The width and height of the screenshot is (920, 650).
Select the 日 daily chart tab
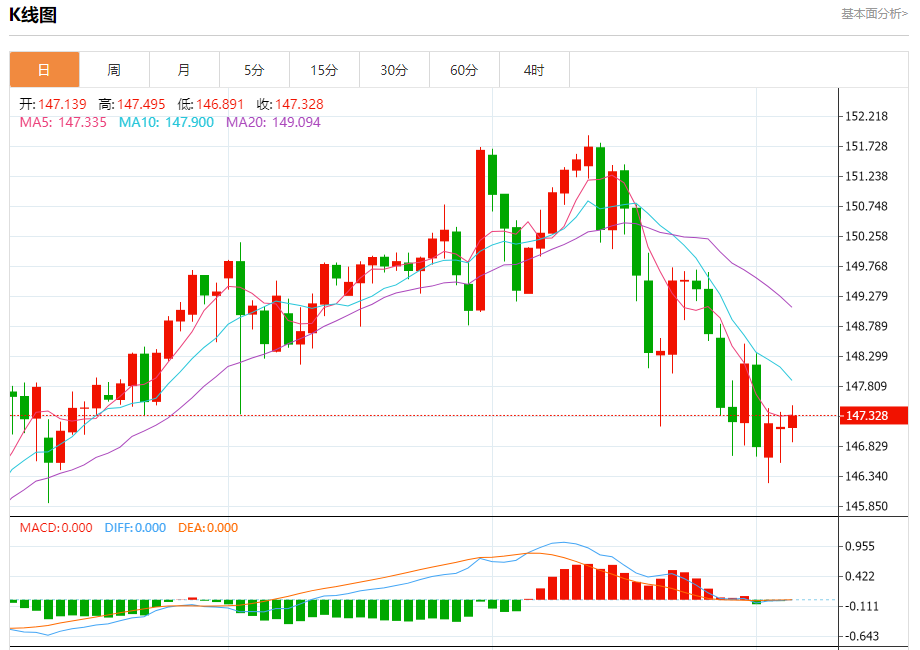click(45, 70)
